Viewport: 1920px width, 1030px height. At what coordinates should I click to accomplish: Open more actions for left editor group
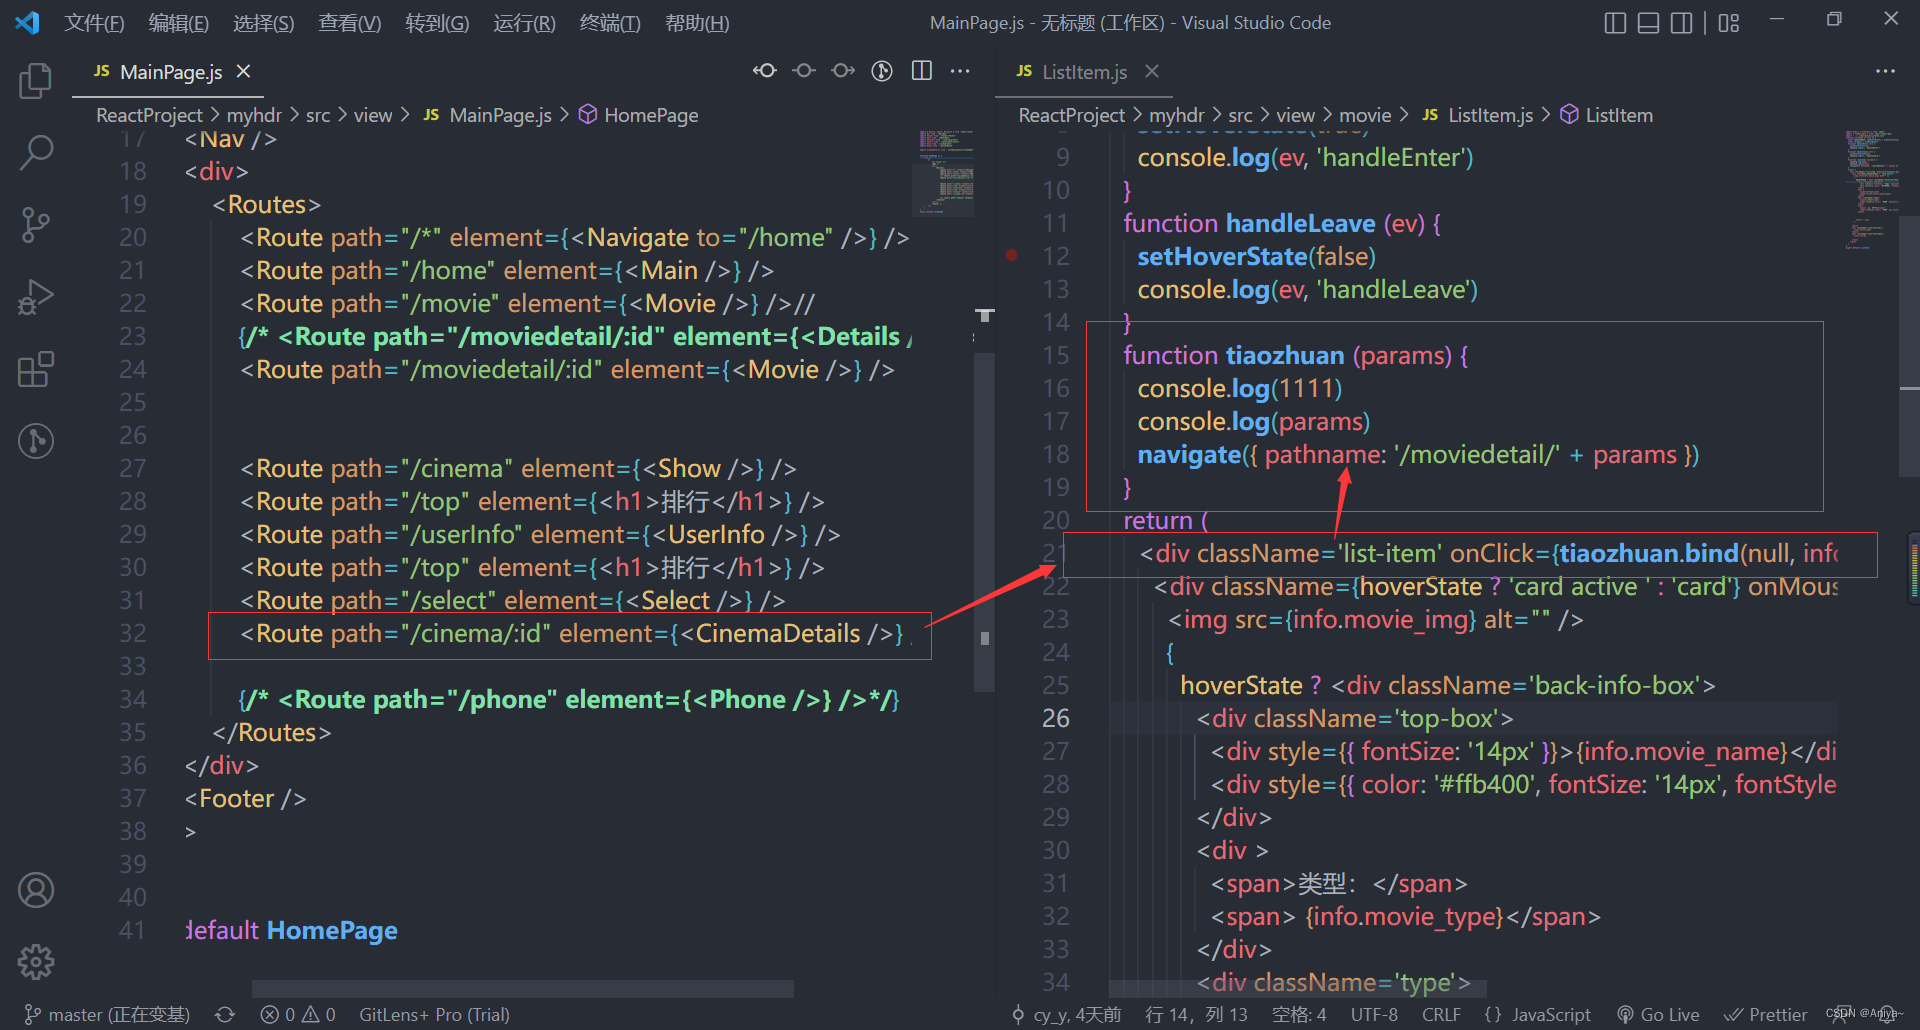click(x=960, y=71)
